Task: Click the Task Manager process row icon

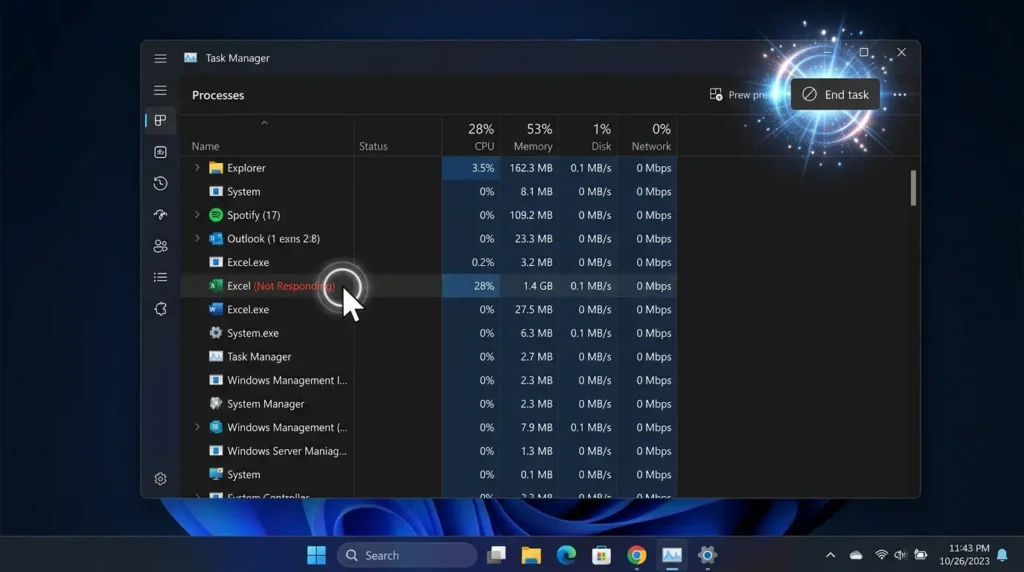Action: [216, 356]
